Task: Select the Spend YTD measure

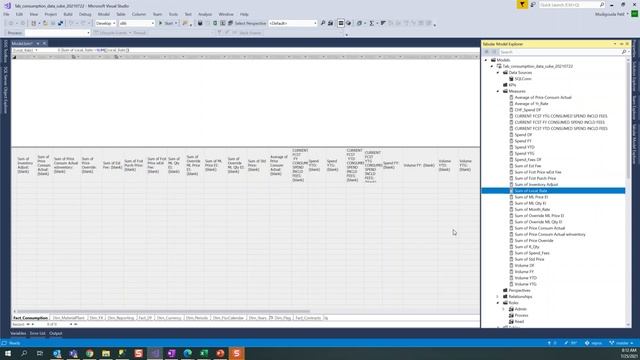Action: [x=524, y=147]
